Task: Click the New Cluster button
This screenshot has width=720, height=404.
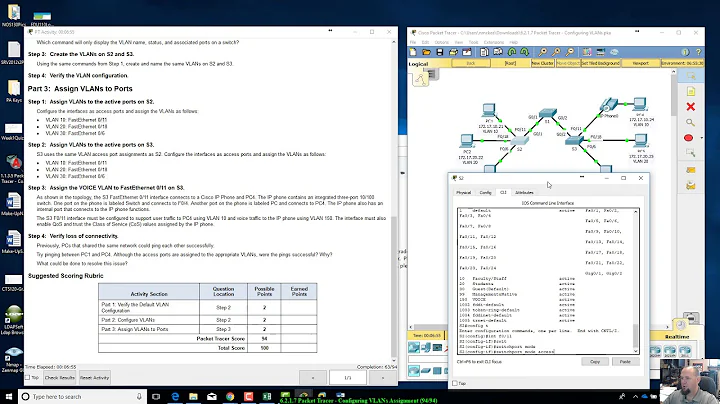Action: (x=542, y=63)
